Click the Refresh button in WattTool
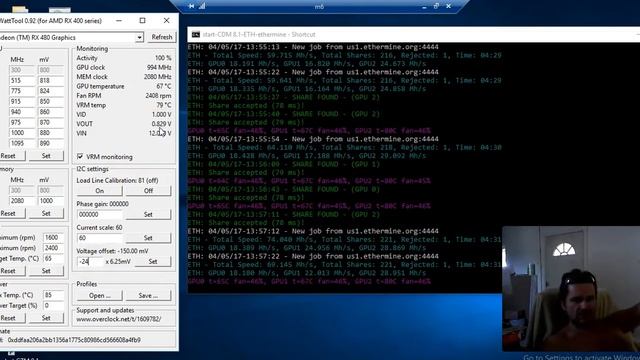 click(x=162, y=37)
